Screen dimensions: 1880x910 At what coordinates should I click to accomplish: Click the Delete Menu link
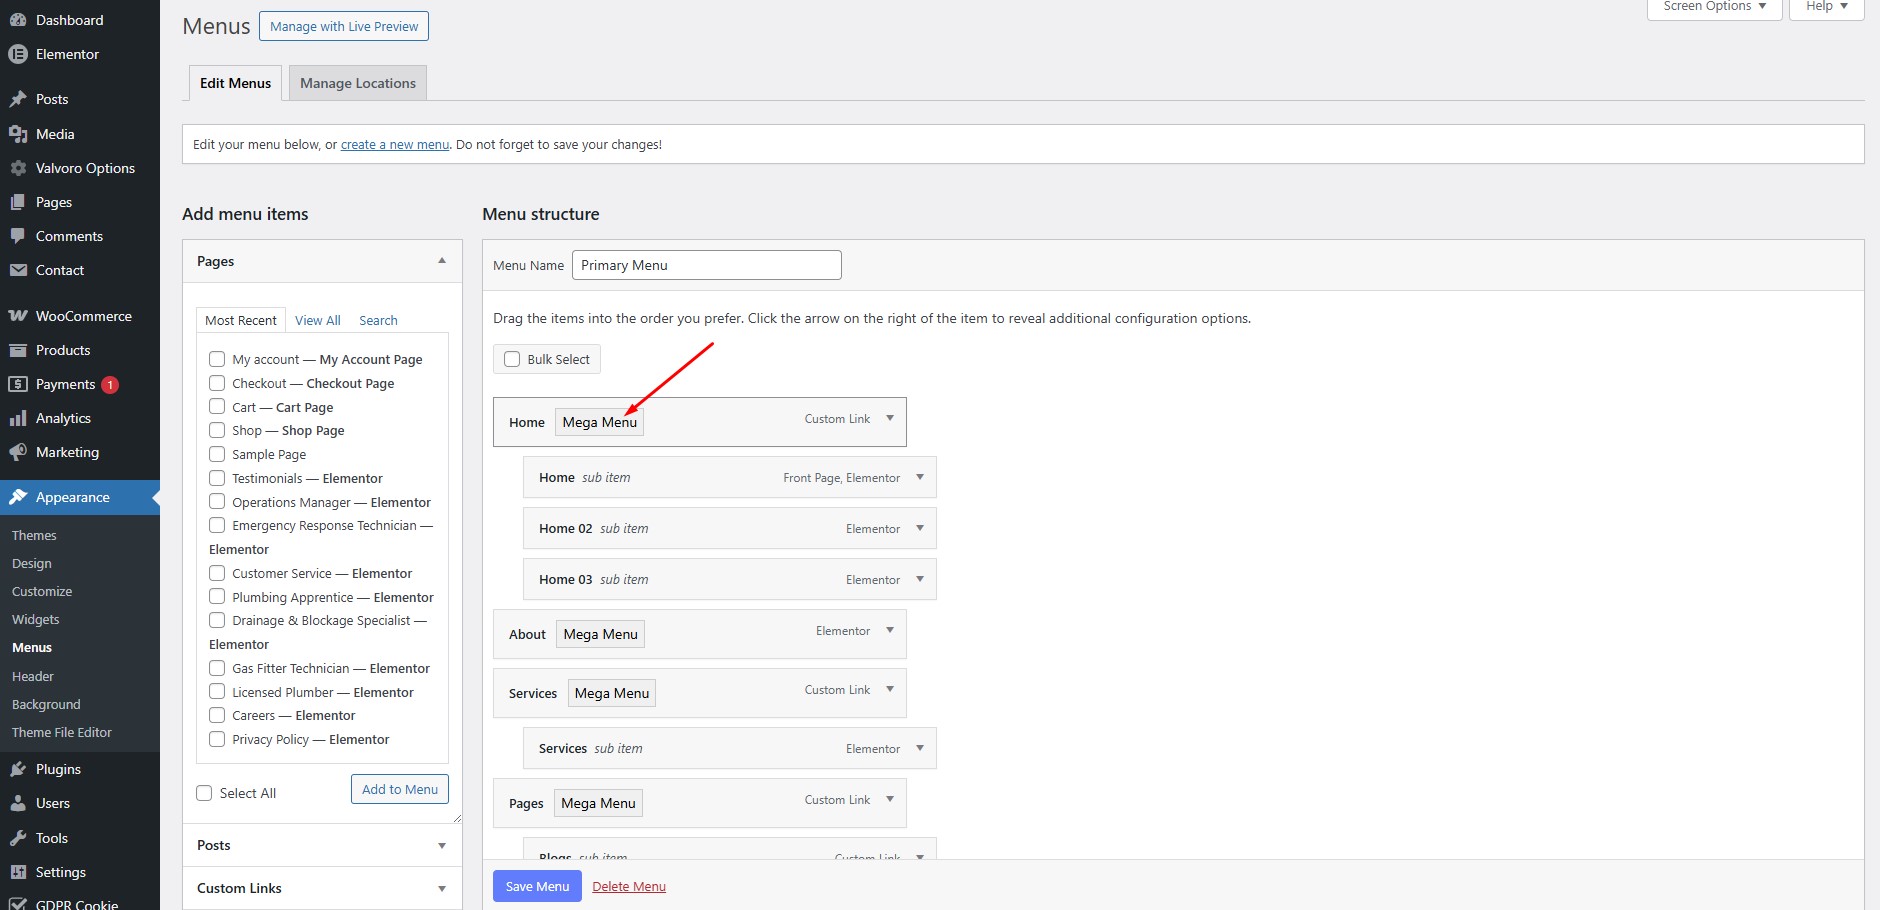[629, 886]
